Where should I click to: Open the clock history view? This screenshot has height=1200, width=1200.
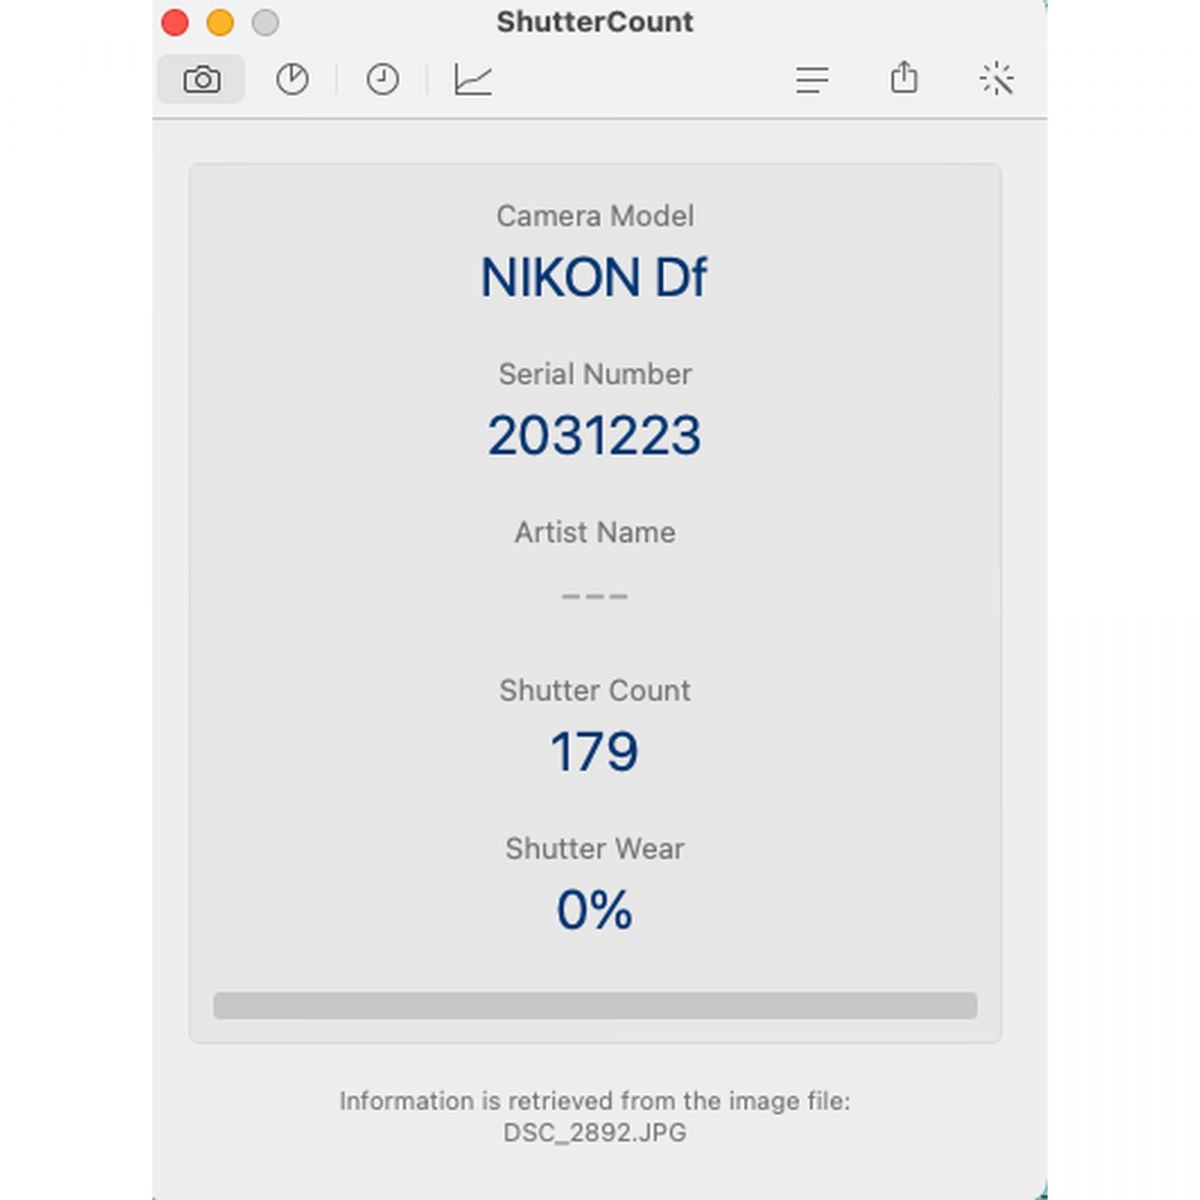tap(382, 79)
